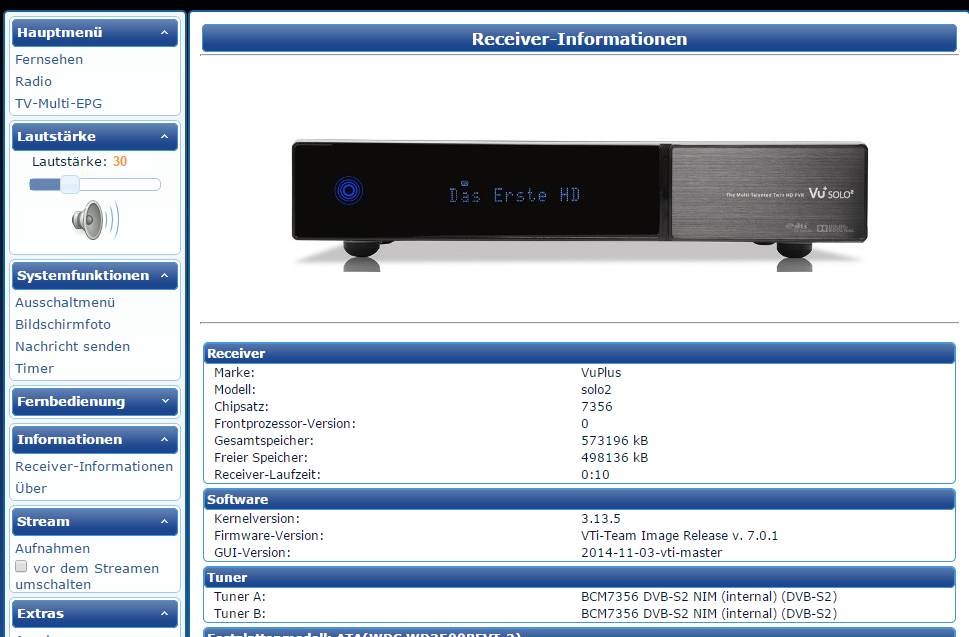The image size is (969, 637).
Task: Select GUI version 2014-11-03-vti-master
Action: [651, 552]
